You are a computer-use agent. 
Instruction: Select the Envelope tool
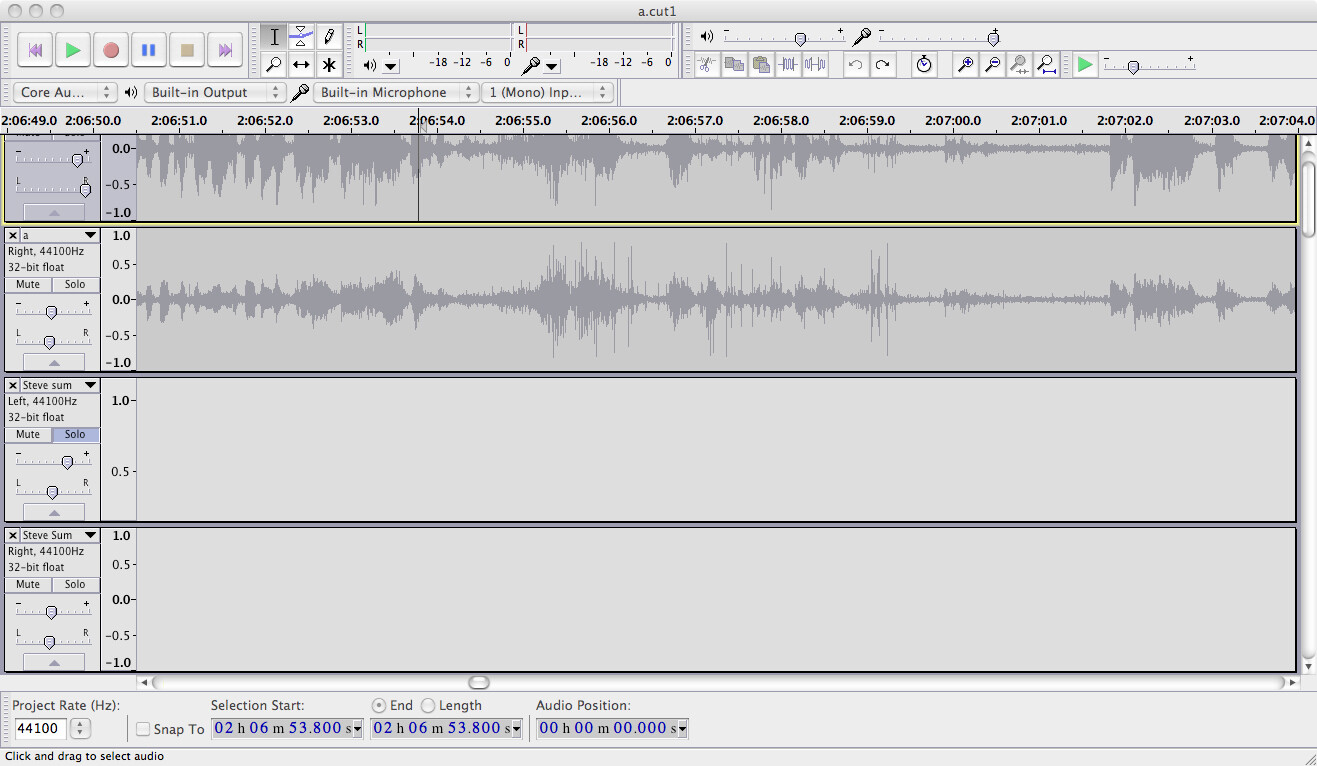(x=301, y=37)
